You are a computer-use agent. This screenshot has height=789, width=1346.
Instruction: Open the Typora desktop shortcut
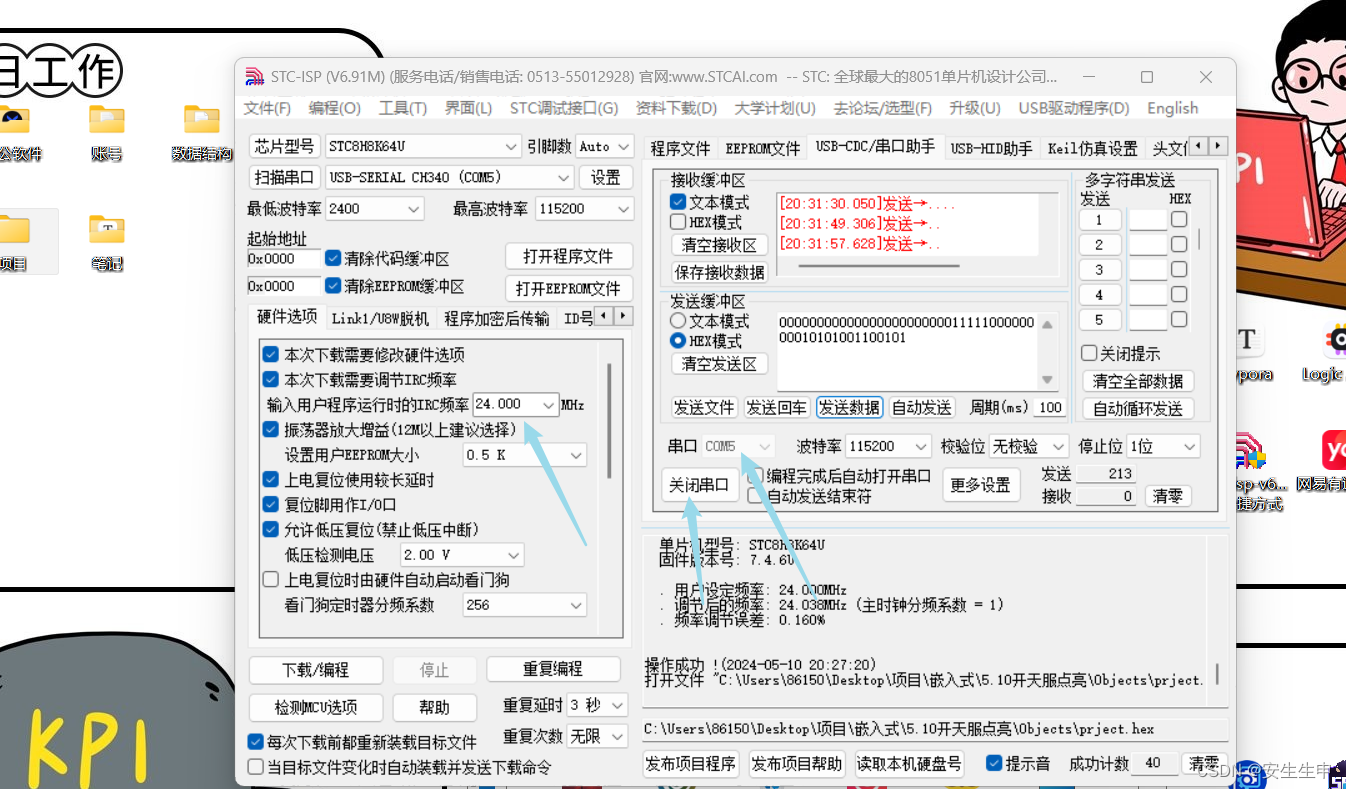(x=1248, y=353)
